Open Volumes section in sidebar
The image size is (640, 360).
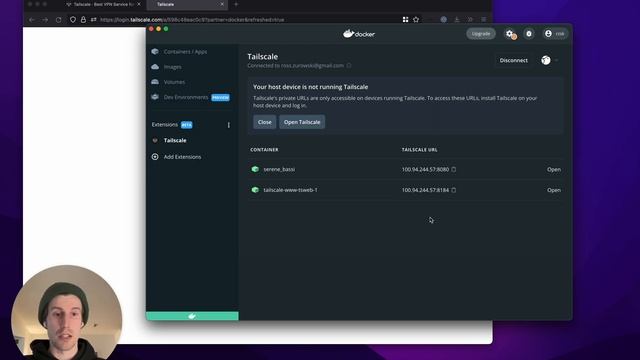click(174, 82)
